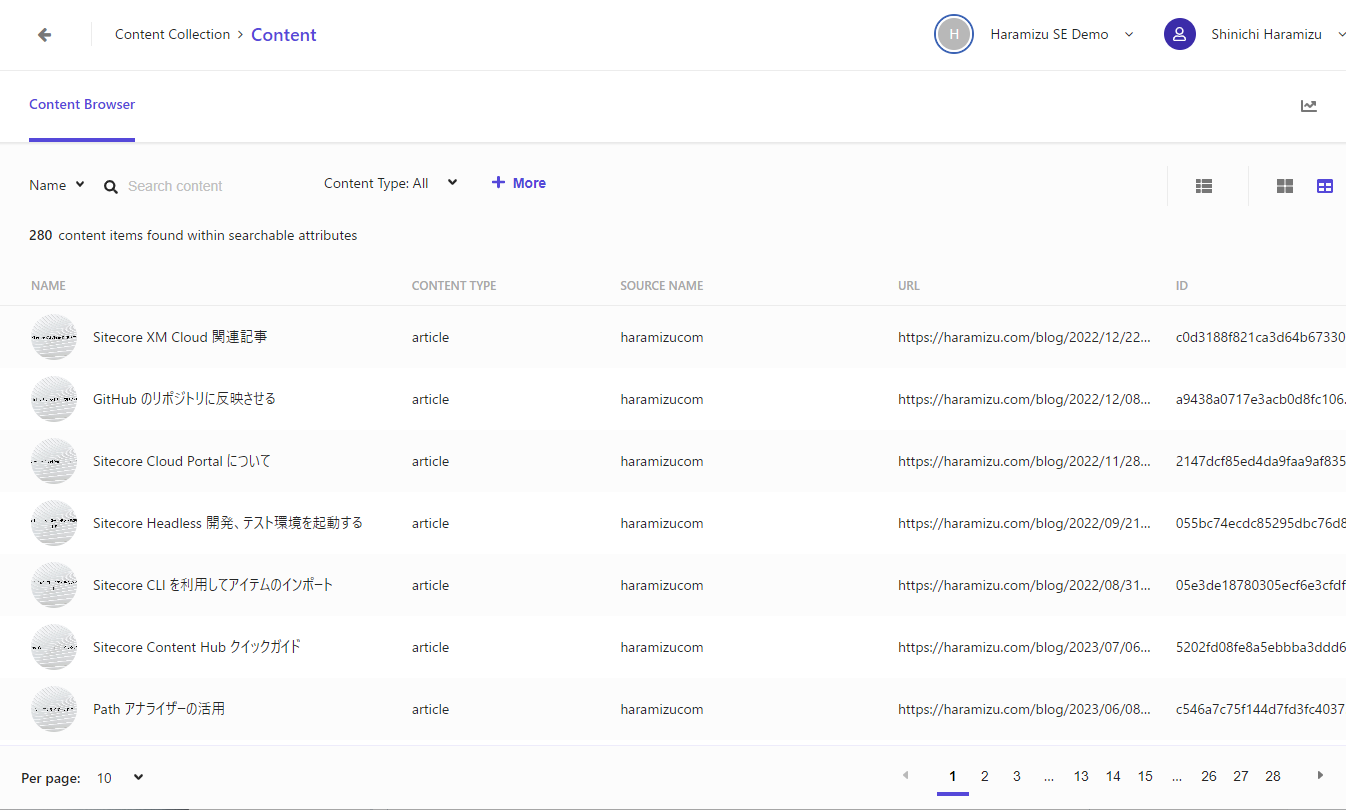1346x810 pixels.
Task: Click the 280 content items found text
Action: pos(193,236)
